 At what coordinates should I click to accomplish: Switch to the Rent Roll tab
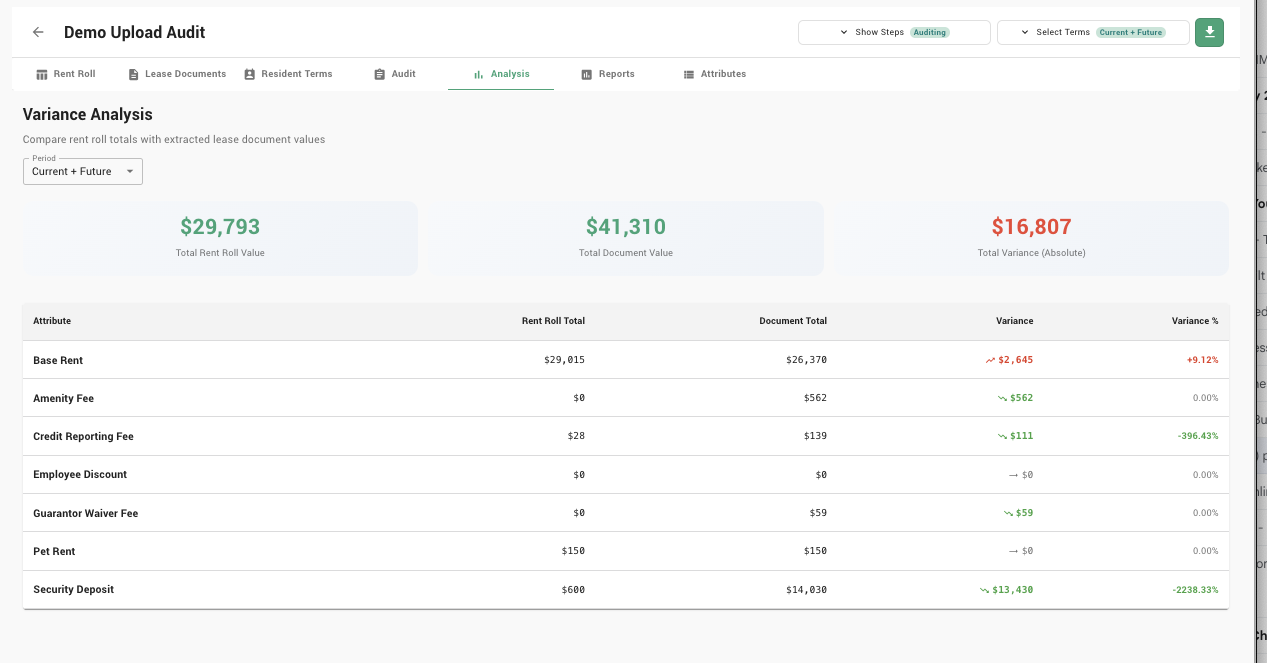[x=66, y=74]
